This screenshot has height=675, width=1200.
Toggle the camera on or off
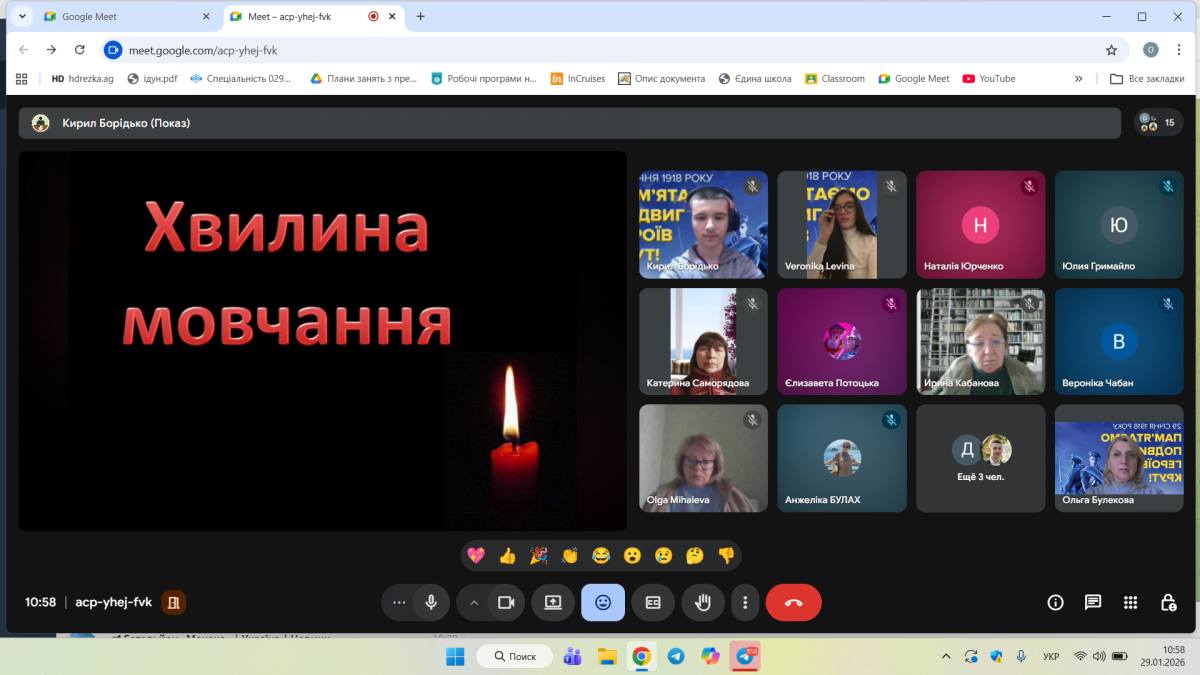pyautogui.click(x=506, y=602)
